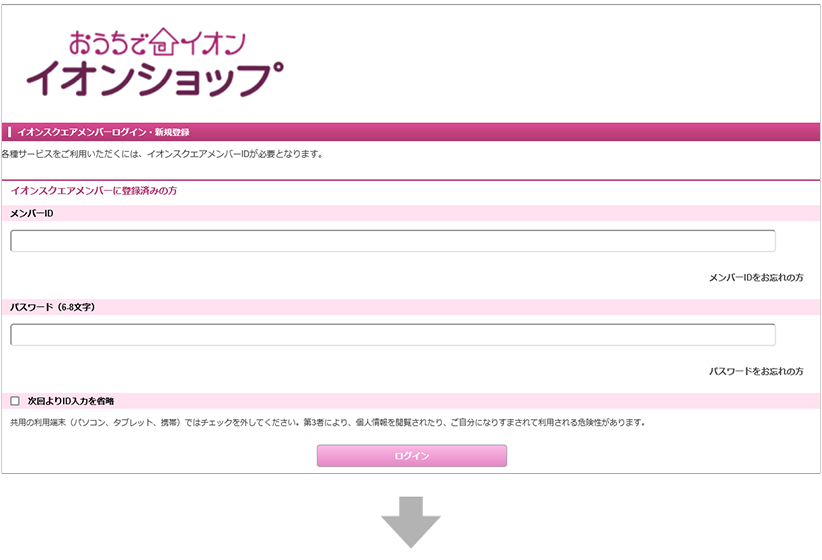Open the パスワードをお忘れの方 link

pos(756,371)
